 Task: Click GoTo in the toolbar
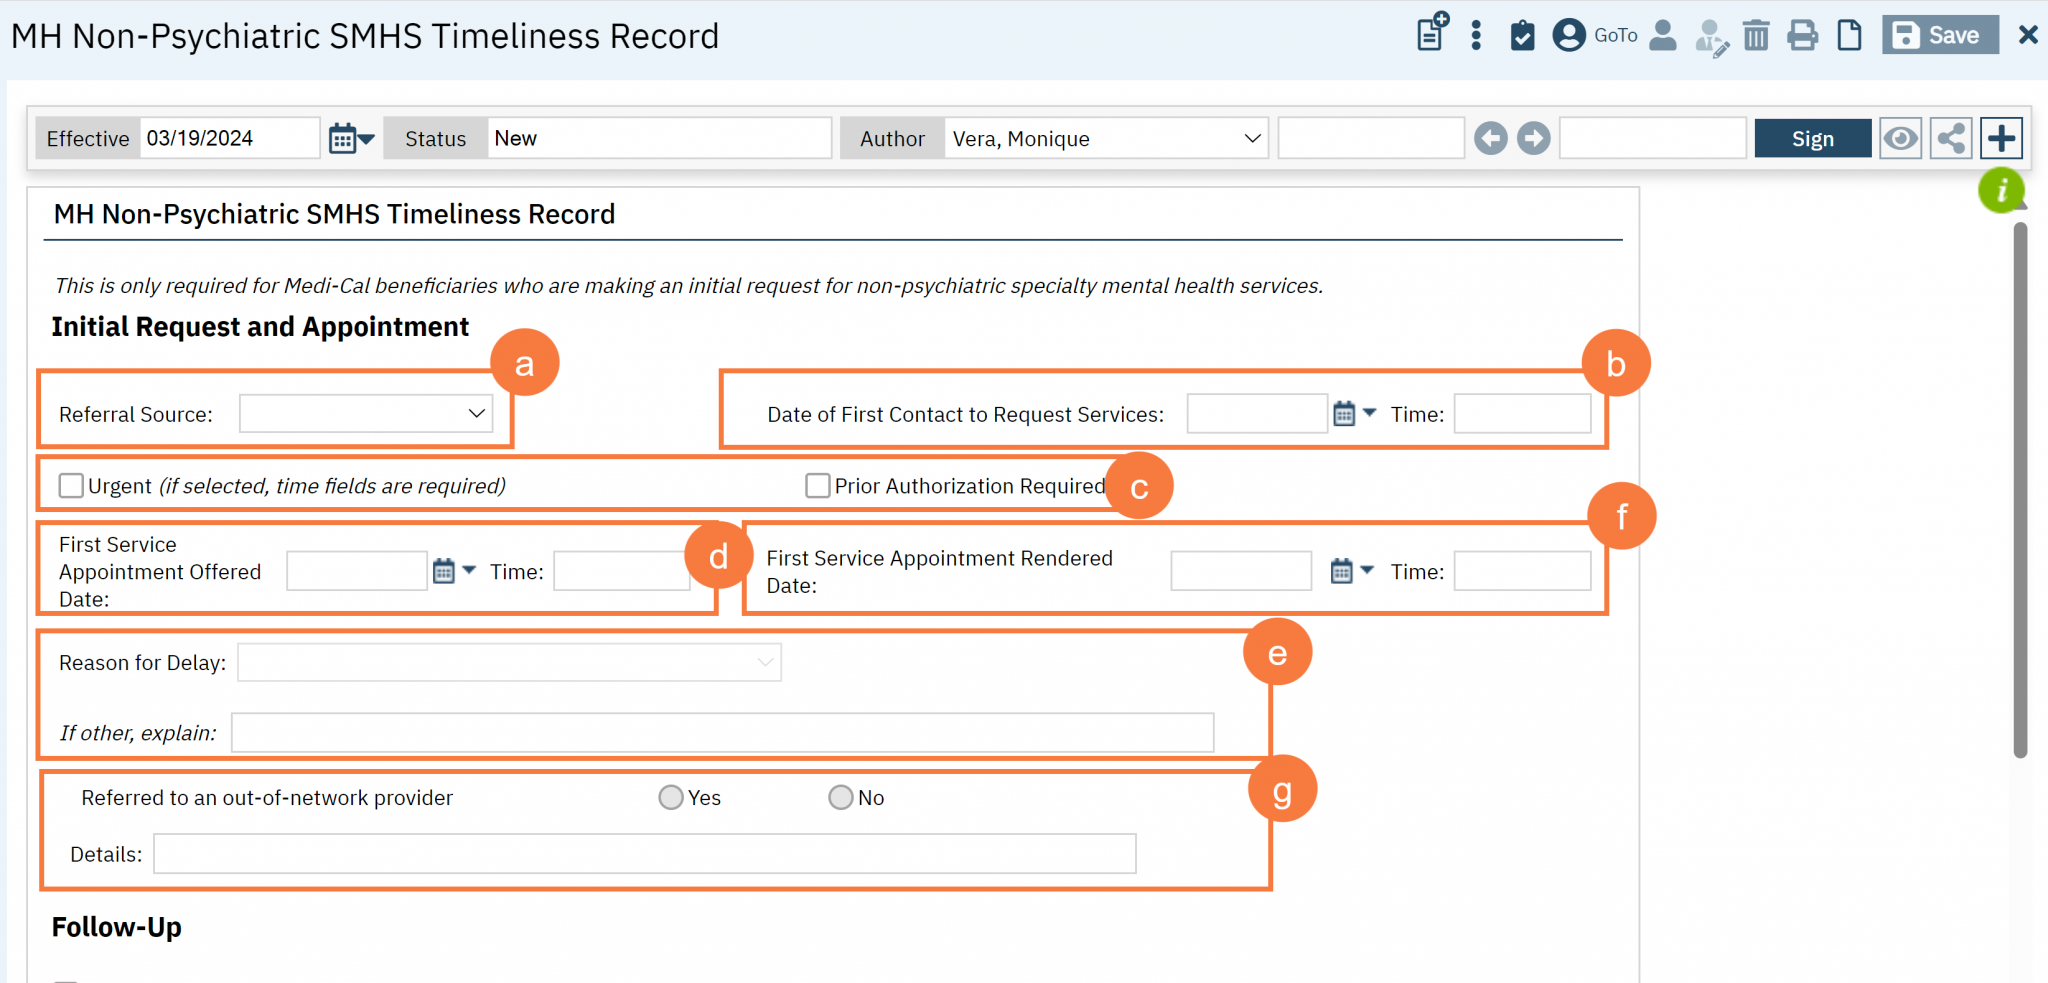coord(1616,36)
